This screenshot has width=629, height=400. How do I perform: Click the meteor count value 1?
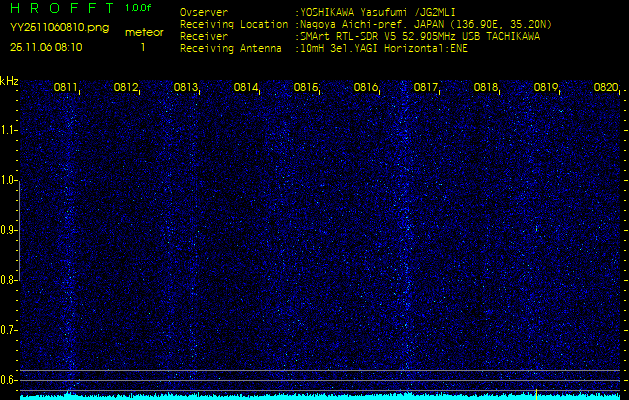click(x=143, y=47)
